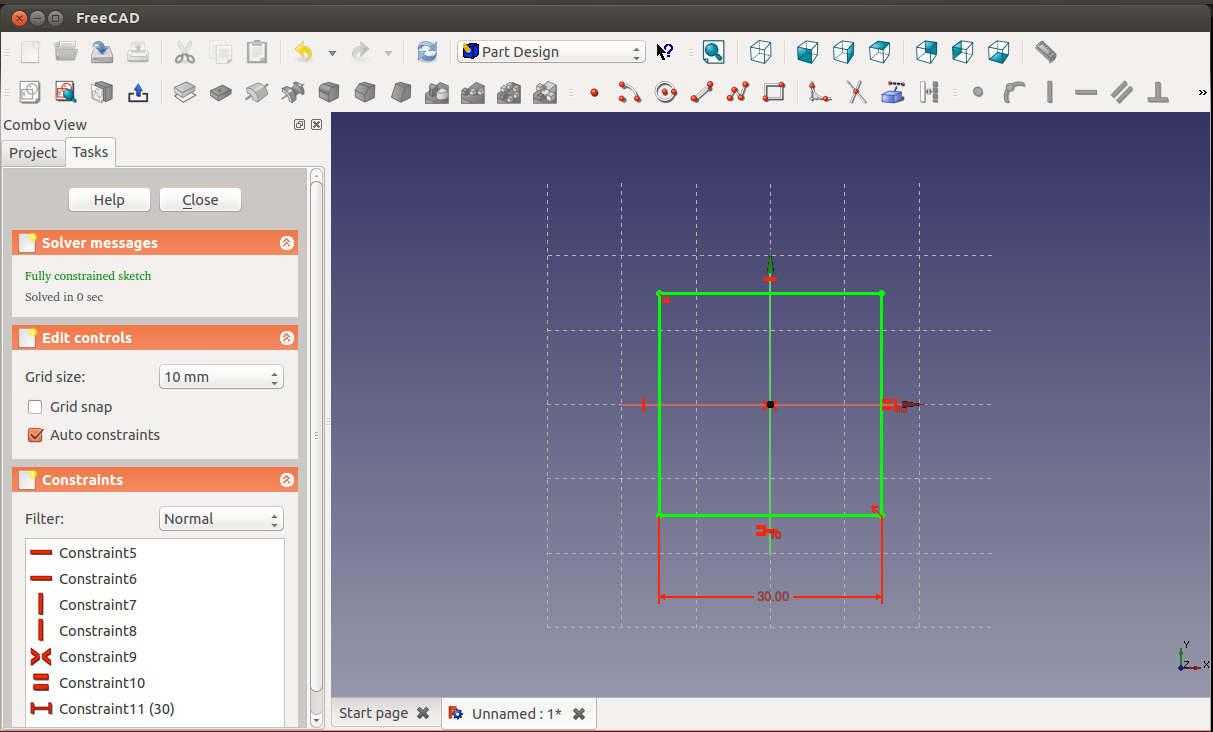
Task: Collapse the Constraints panel section
Action: point(287,480)
